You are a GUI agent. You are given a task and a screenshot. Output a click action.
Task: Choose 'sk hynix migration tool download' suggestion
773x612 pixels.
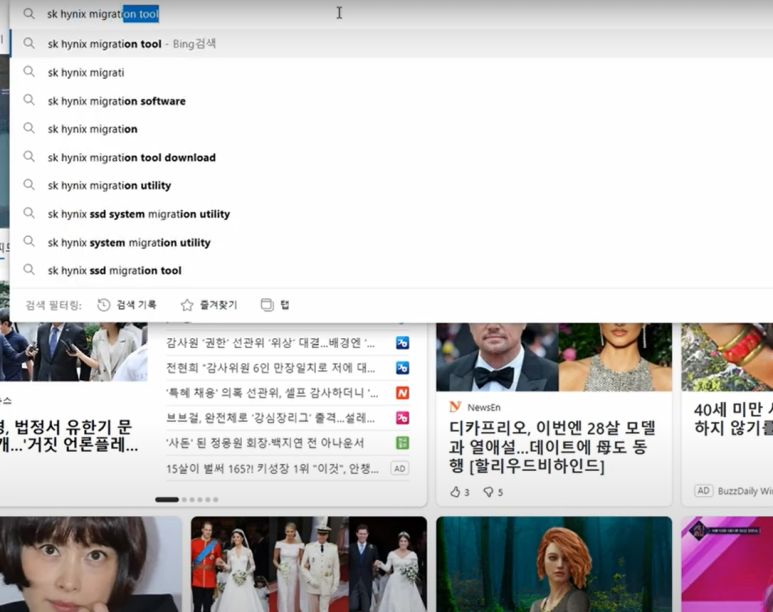(x=391, y=158)
